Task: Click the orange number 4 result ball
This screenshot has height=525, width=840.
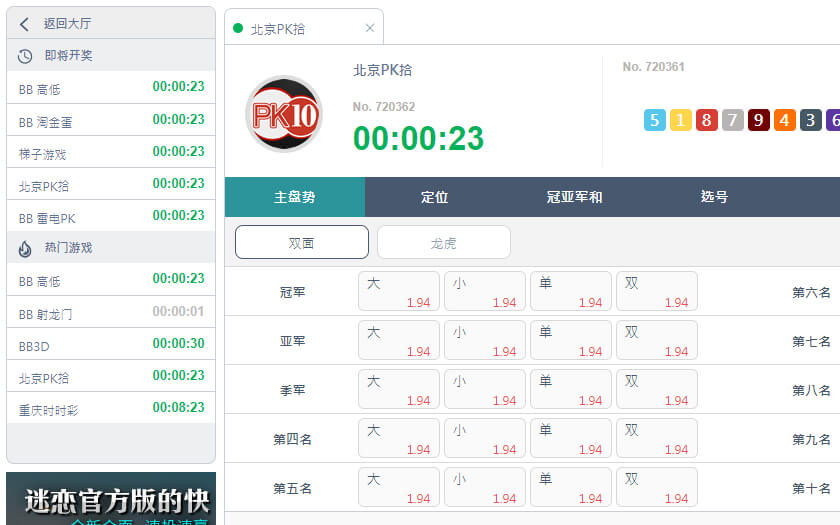Action: click(785, 121)
